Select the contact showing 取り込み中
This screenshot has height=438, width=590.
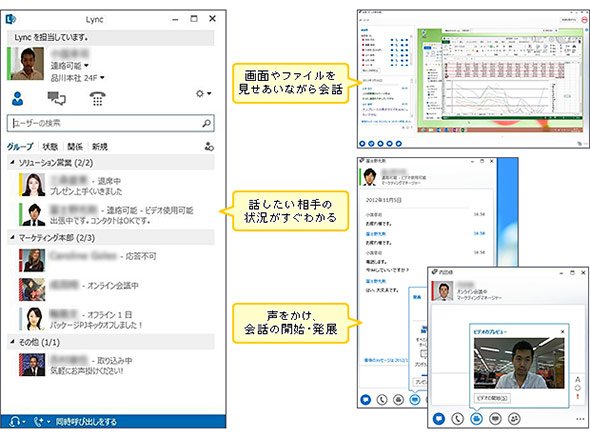[x=111, y=365]
